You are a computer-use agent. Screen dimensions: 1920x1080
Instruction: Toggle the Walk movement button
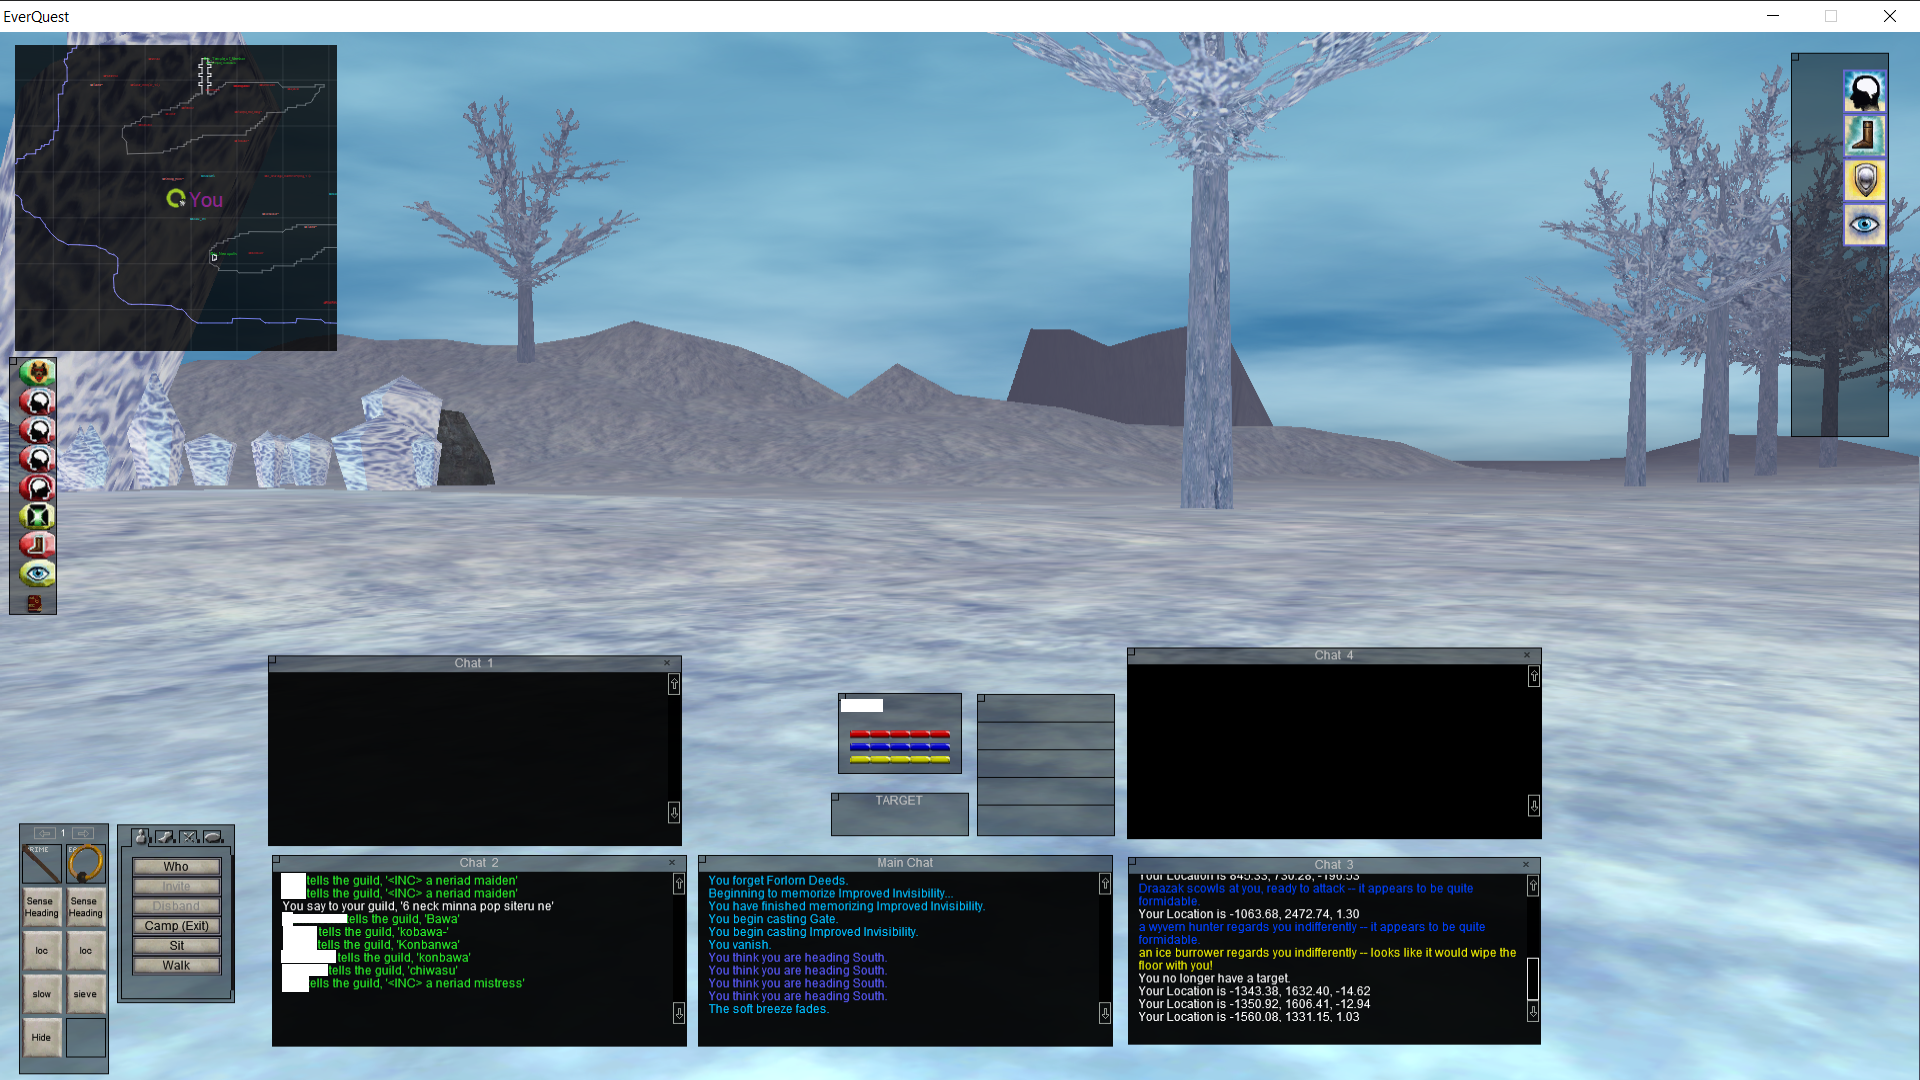pos(176,966)
